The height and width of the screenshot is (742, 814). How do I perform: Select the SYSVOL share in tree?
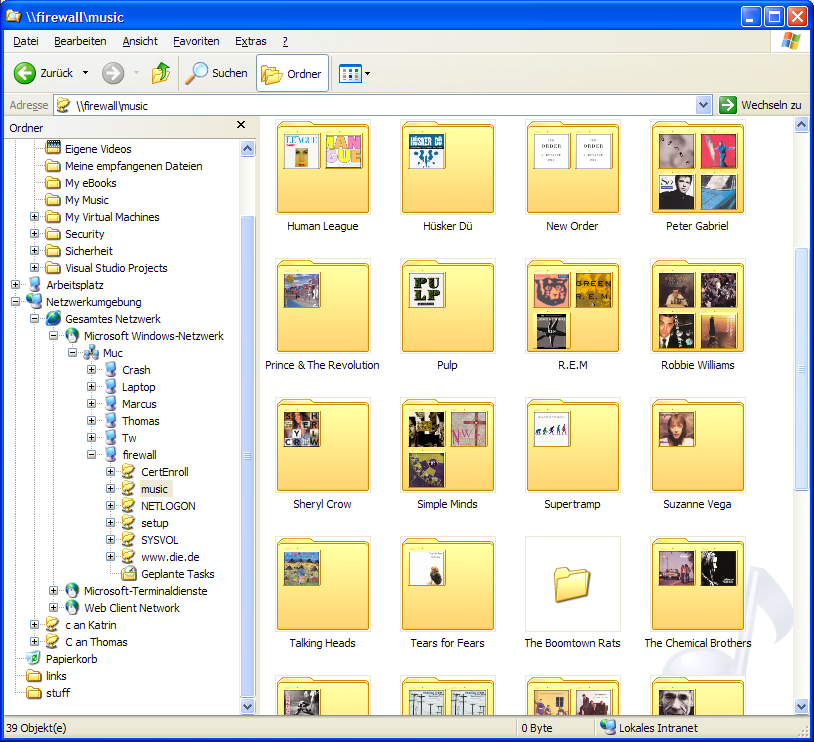click(159, 540)
